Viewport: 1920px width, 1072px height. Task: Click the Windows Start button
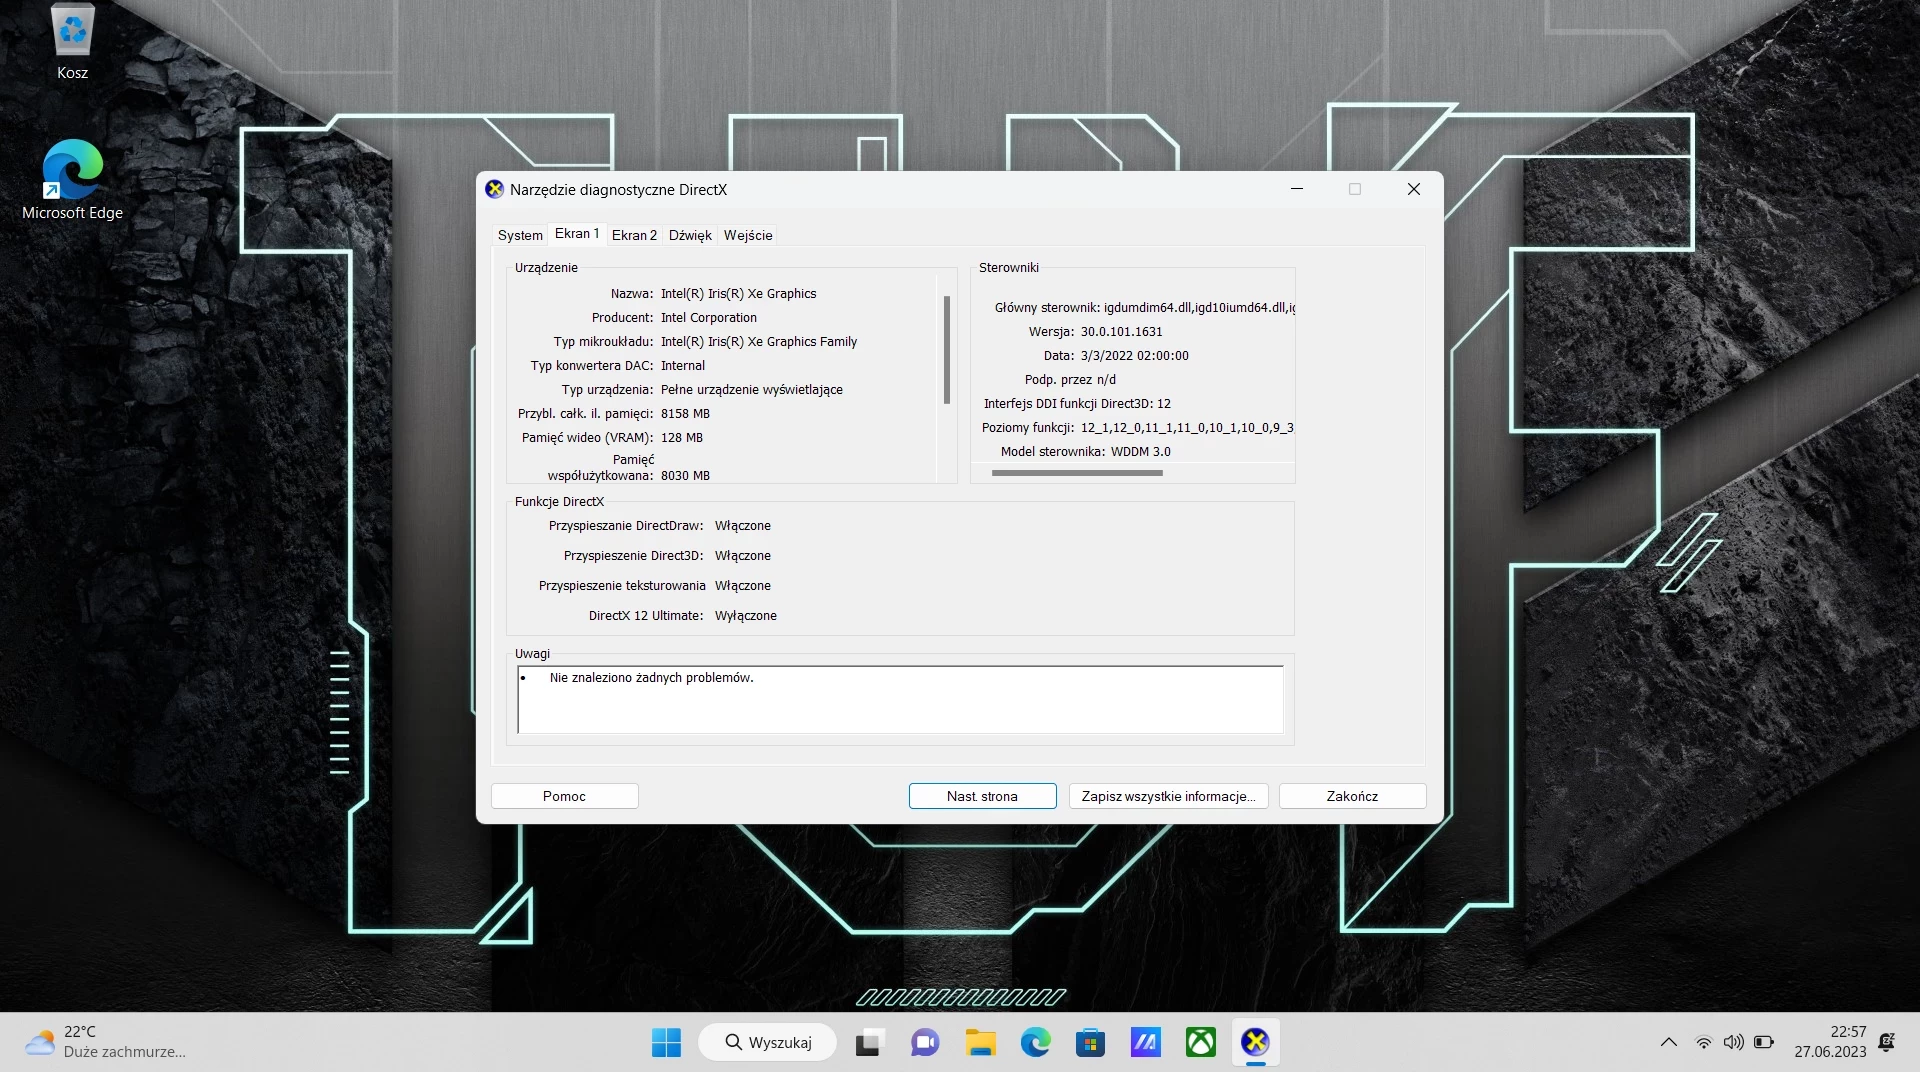point(666,1043)
